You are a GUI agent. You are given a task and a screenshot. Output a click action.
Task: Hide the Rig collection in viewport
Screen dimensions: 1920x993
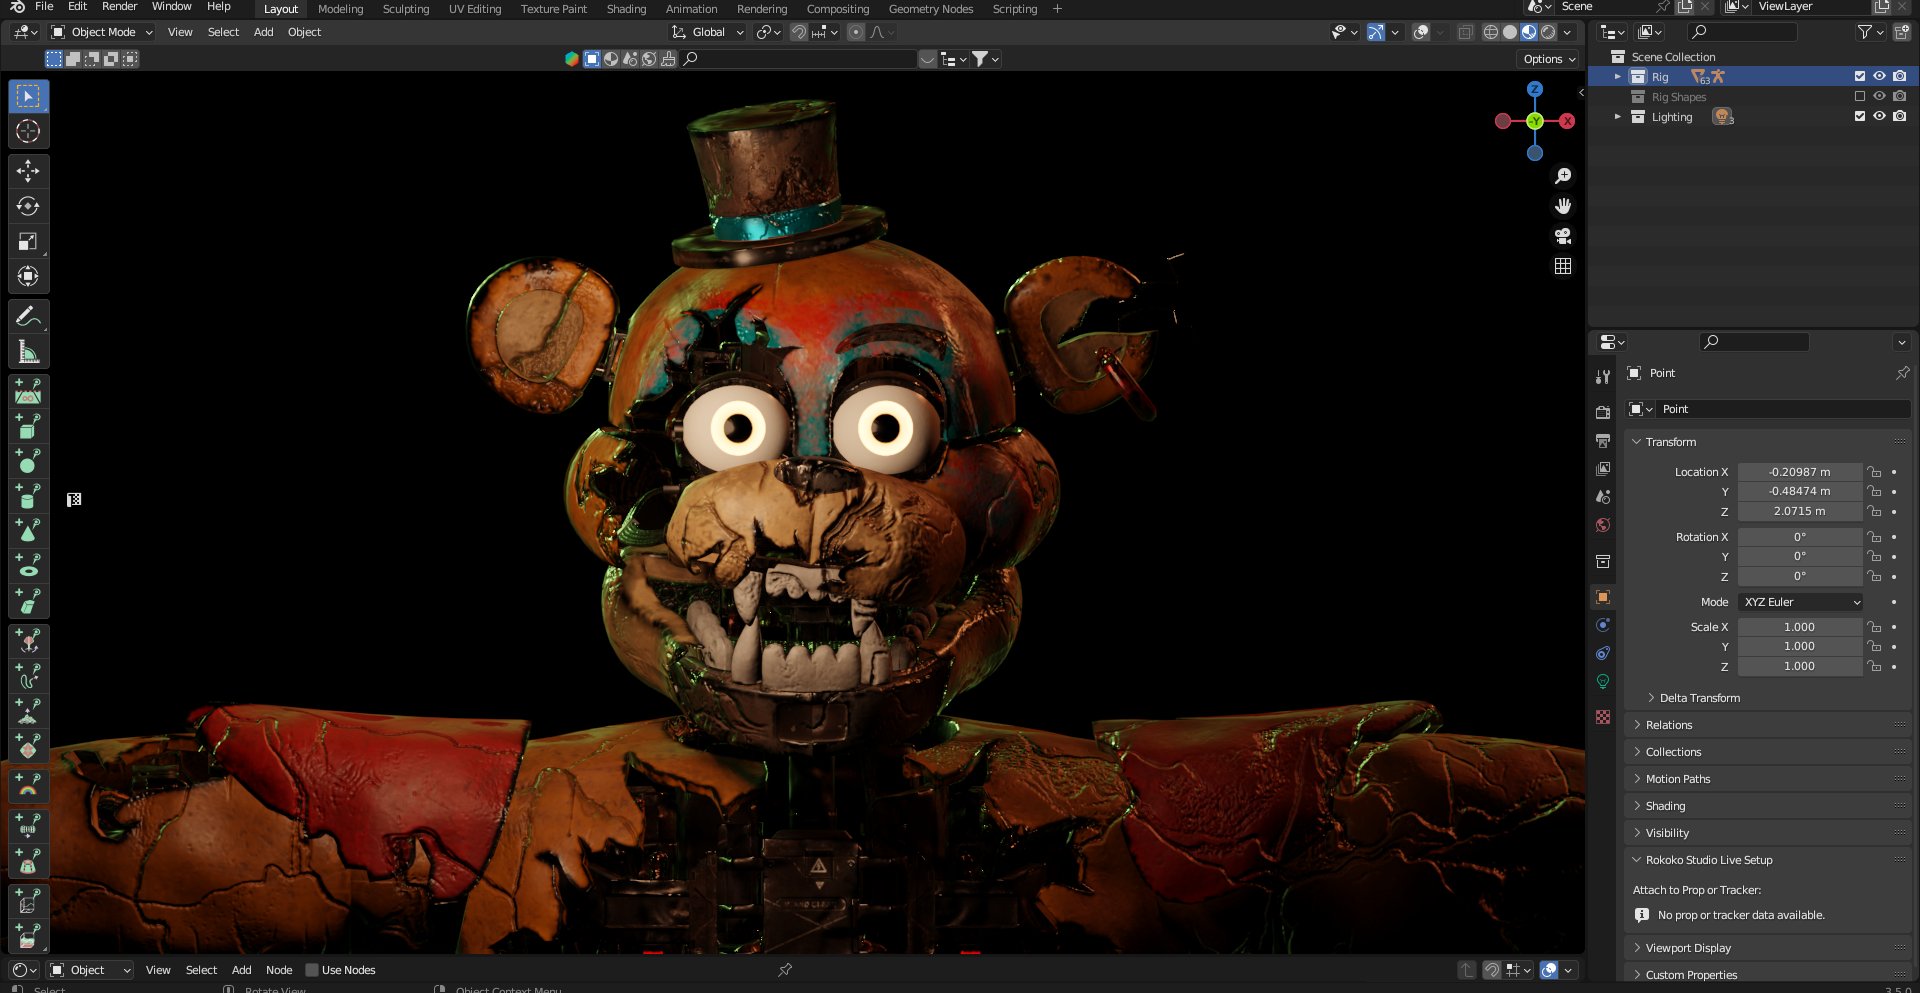pyautogui.click(x=1879, y=76)
